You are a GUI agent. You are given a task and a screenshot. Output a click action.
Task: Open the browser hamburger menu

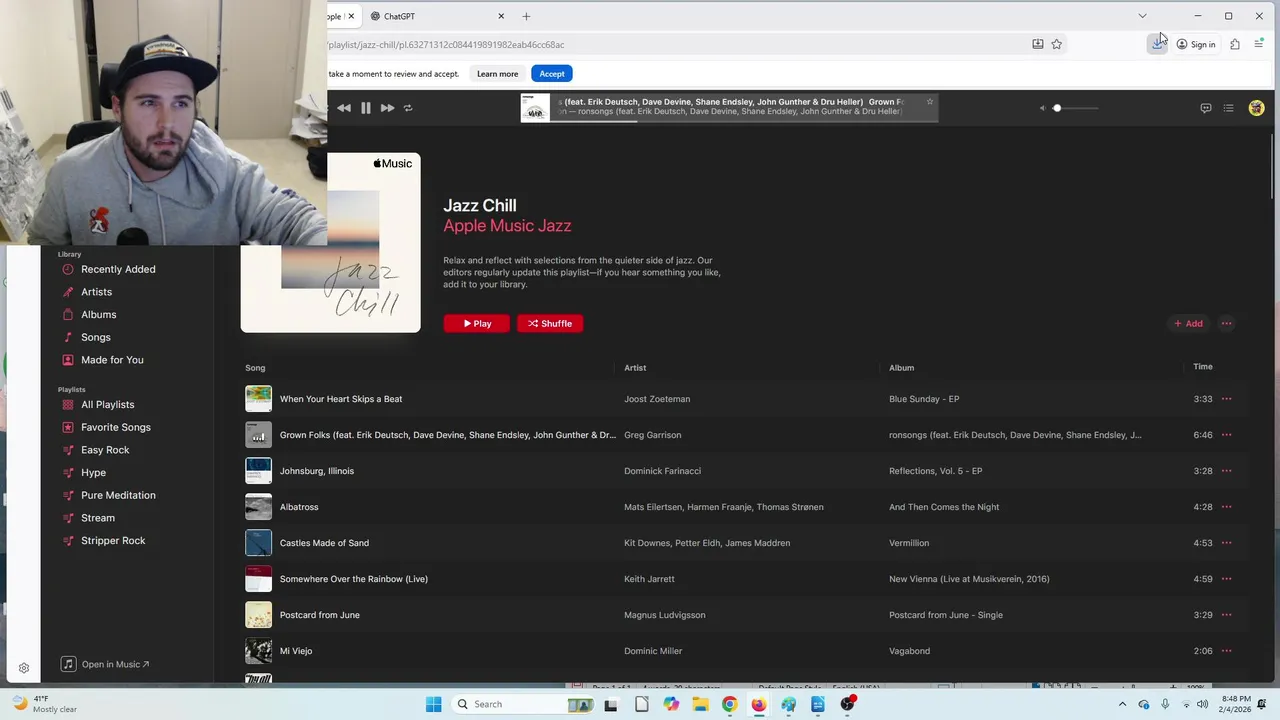(1259, 44)
